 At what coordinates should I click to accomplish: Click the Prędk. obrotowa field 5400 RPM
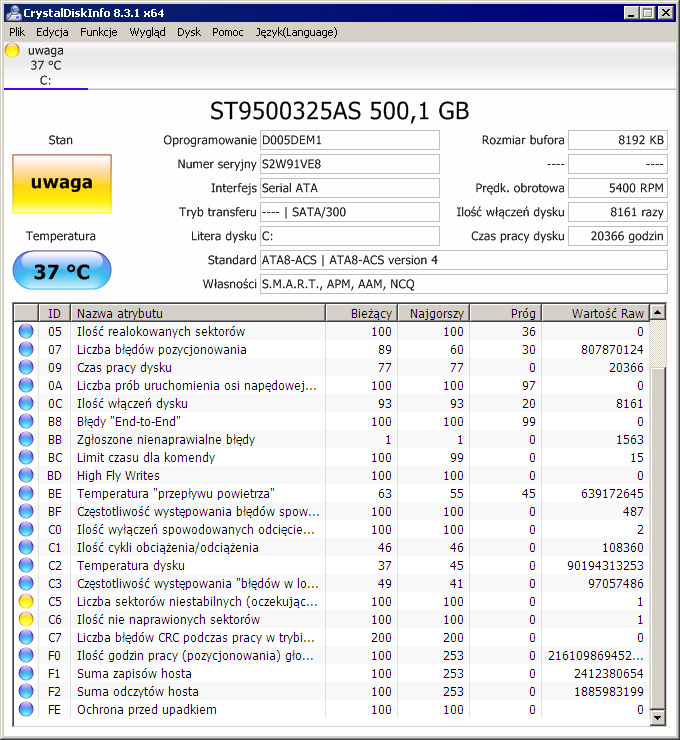point(618,188)
